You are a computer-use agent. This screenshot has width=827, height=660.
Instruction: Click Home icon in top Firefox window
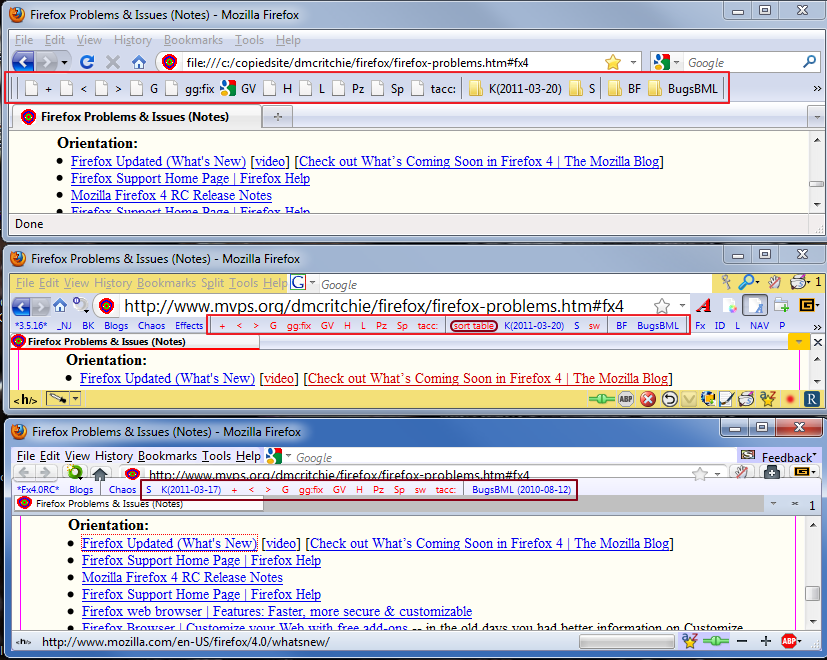pos(139,62)
